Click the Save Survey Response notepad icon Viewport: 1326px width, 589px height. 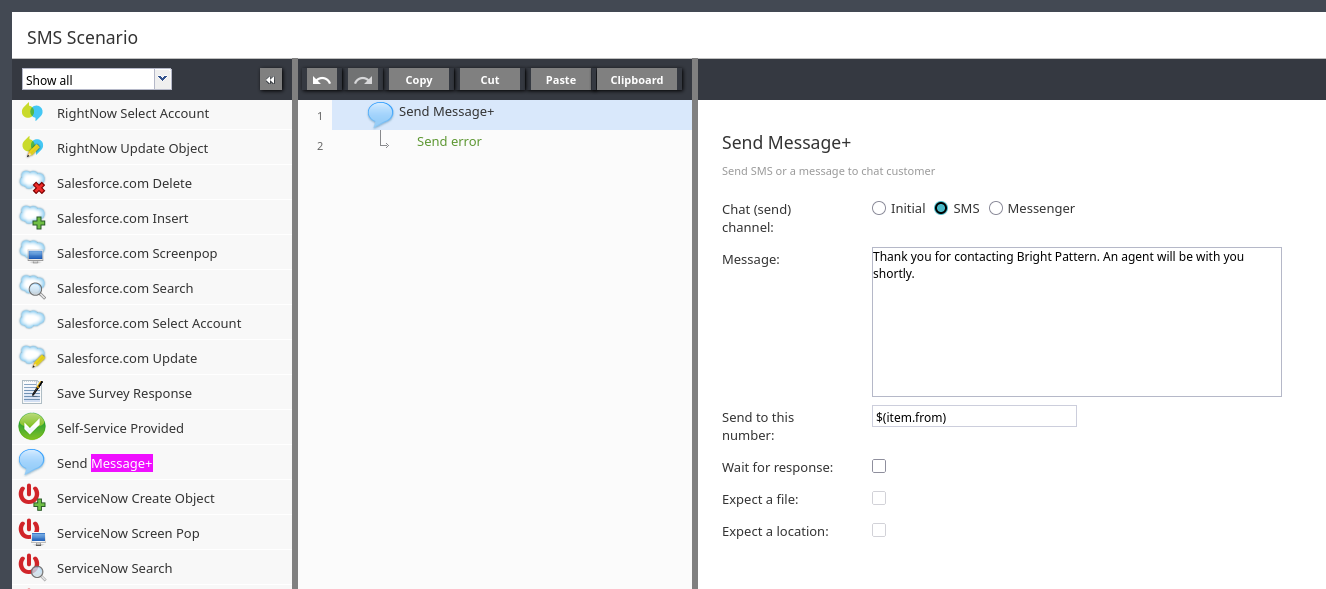pos(32,393)
